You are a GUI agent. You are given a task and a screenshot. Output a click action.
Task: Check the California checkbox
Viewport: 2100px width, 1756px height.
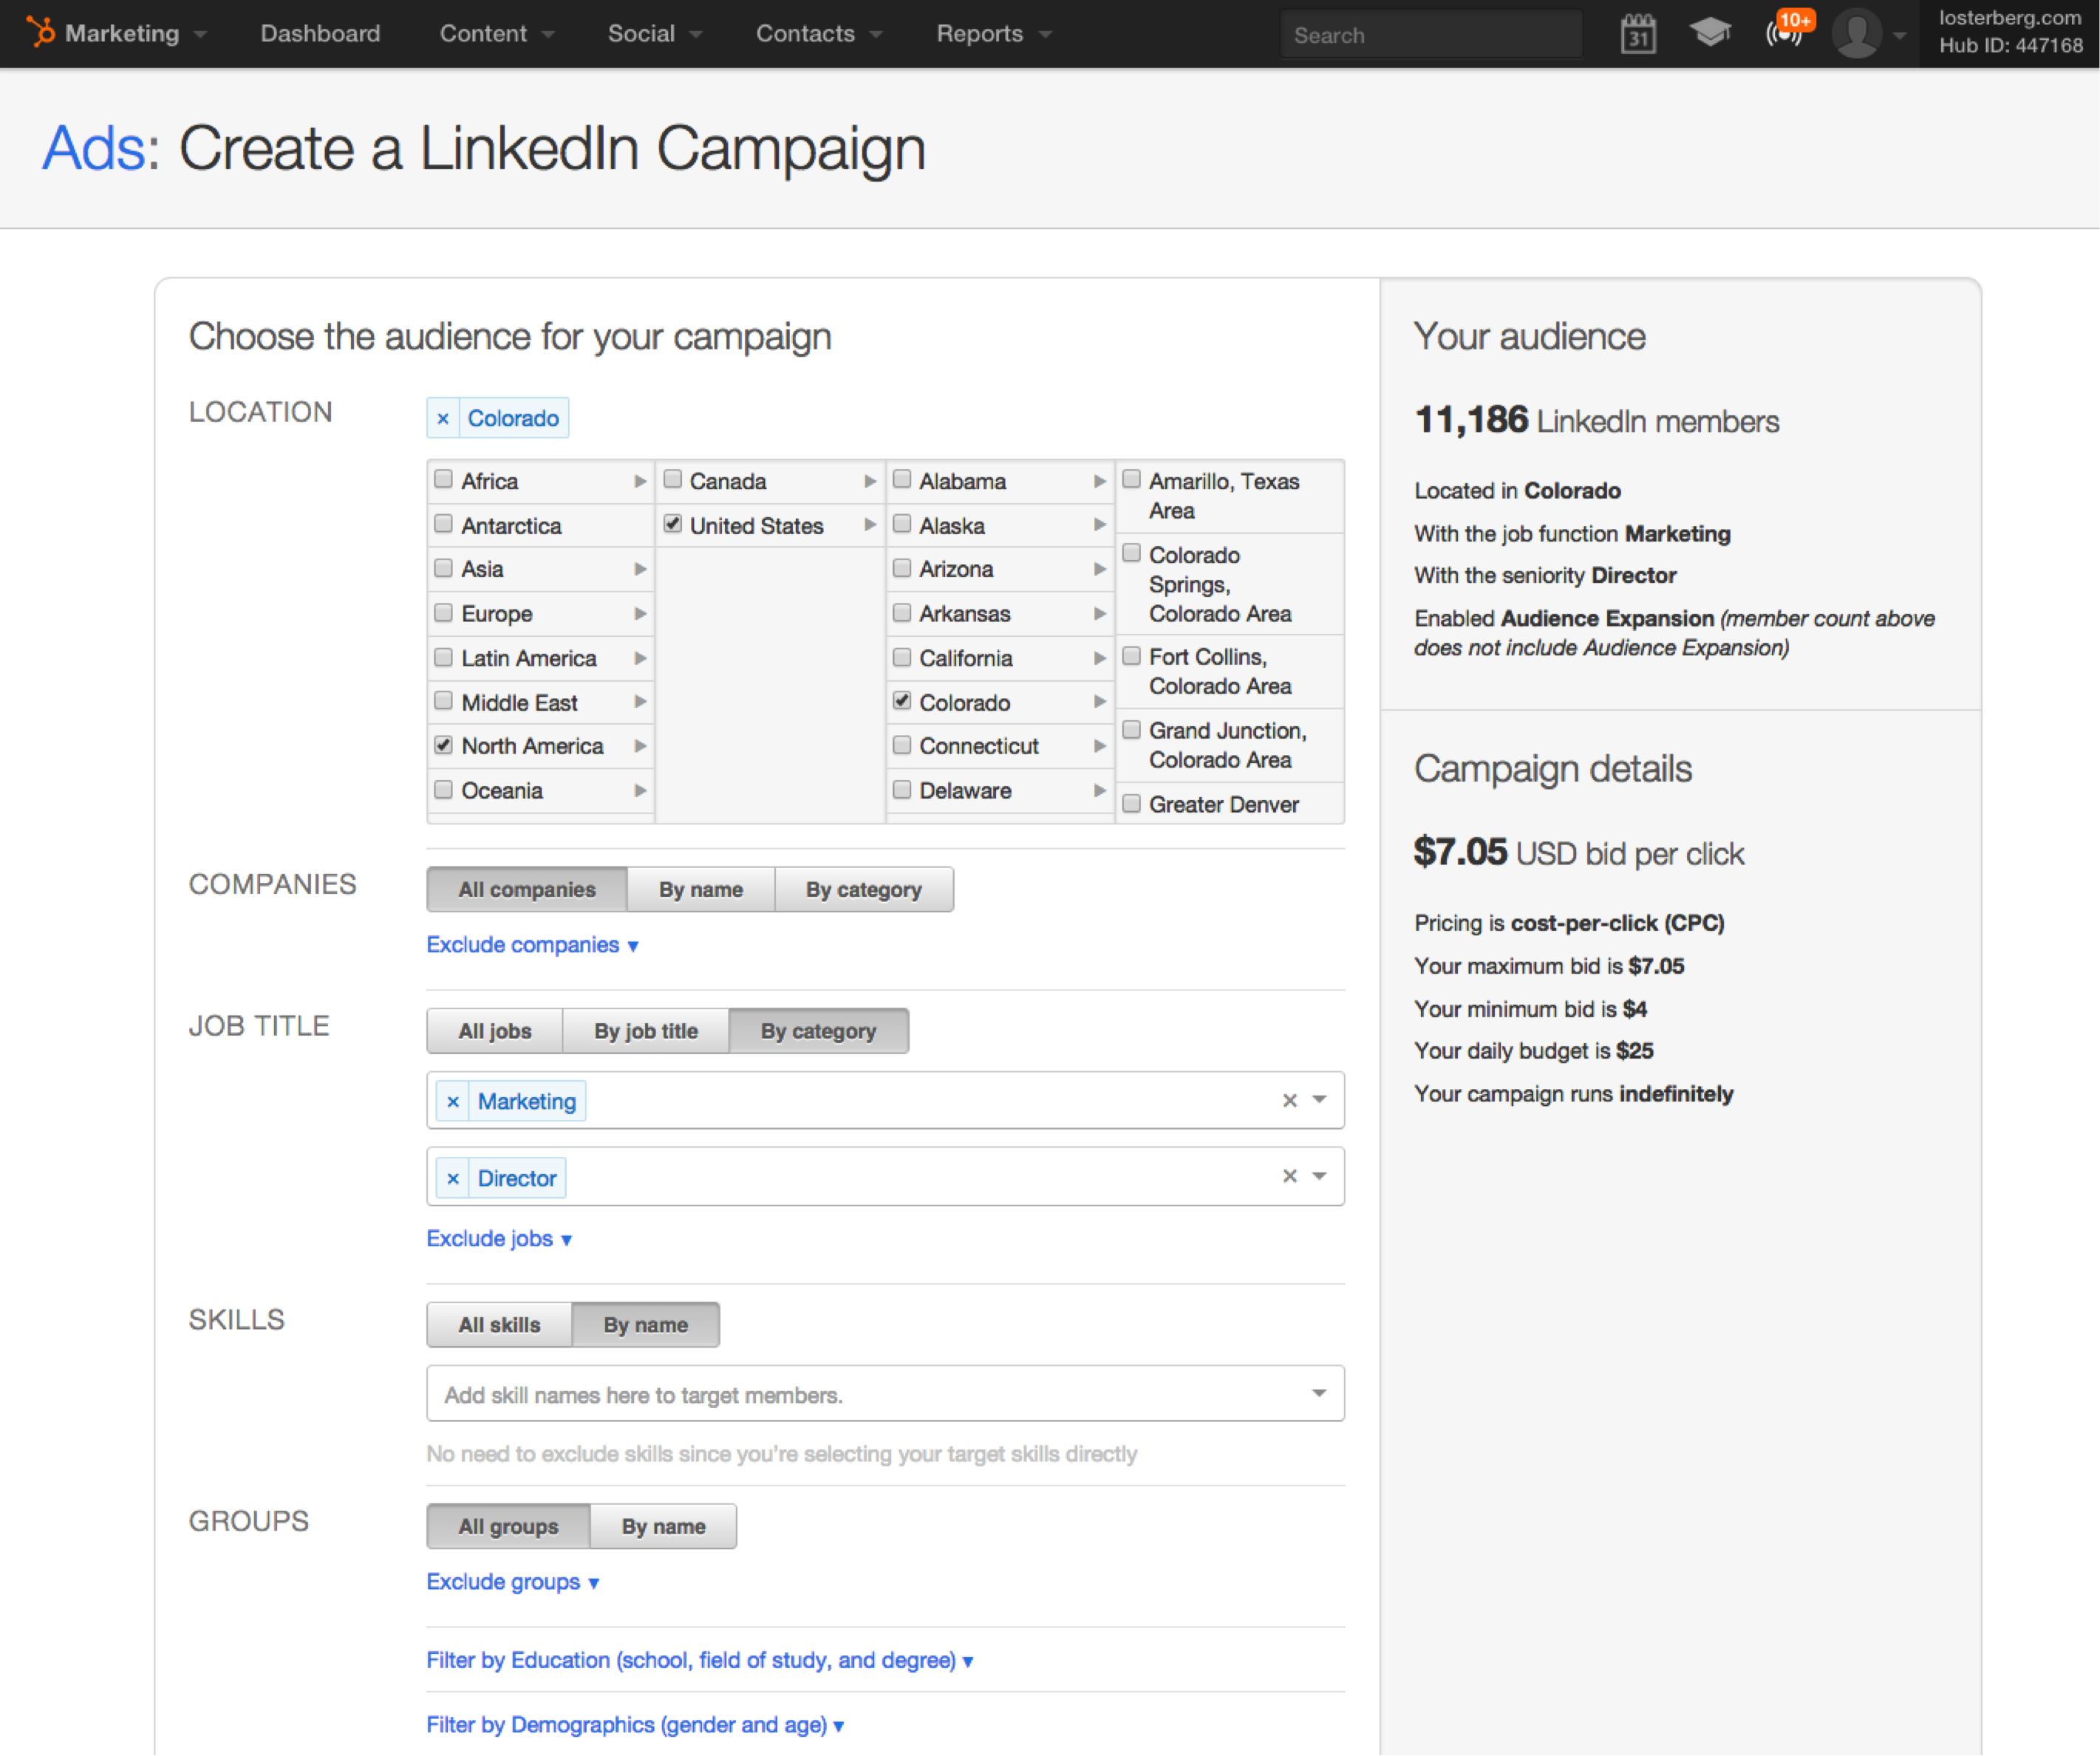point(902,657)
